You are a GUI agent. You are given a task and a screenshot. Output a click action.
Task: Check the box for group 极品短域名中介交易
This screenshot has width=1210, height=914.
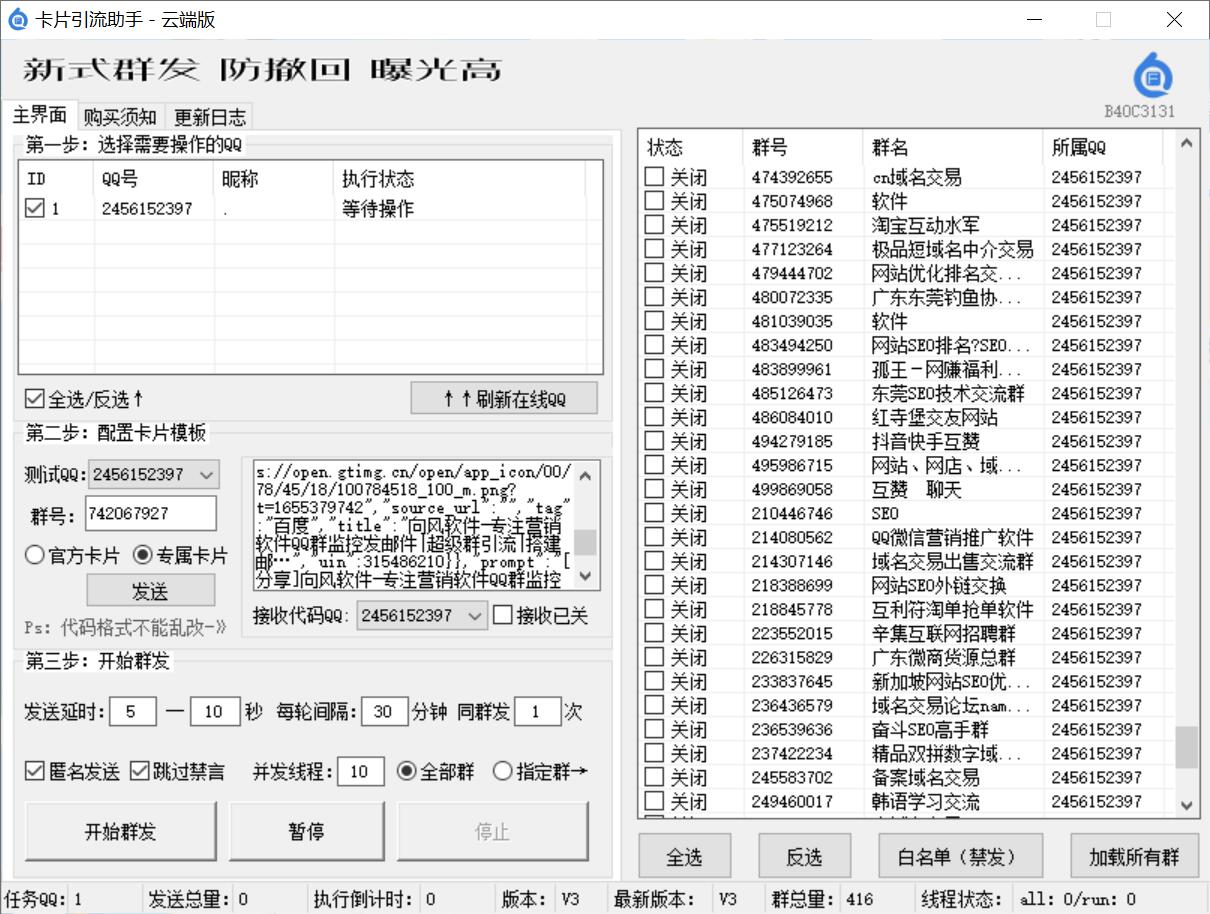[x=654, y=248]
